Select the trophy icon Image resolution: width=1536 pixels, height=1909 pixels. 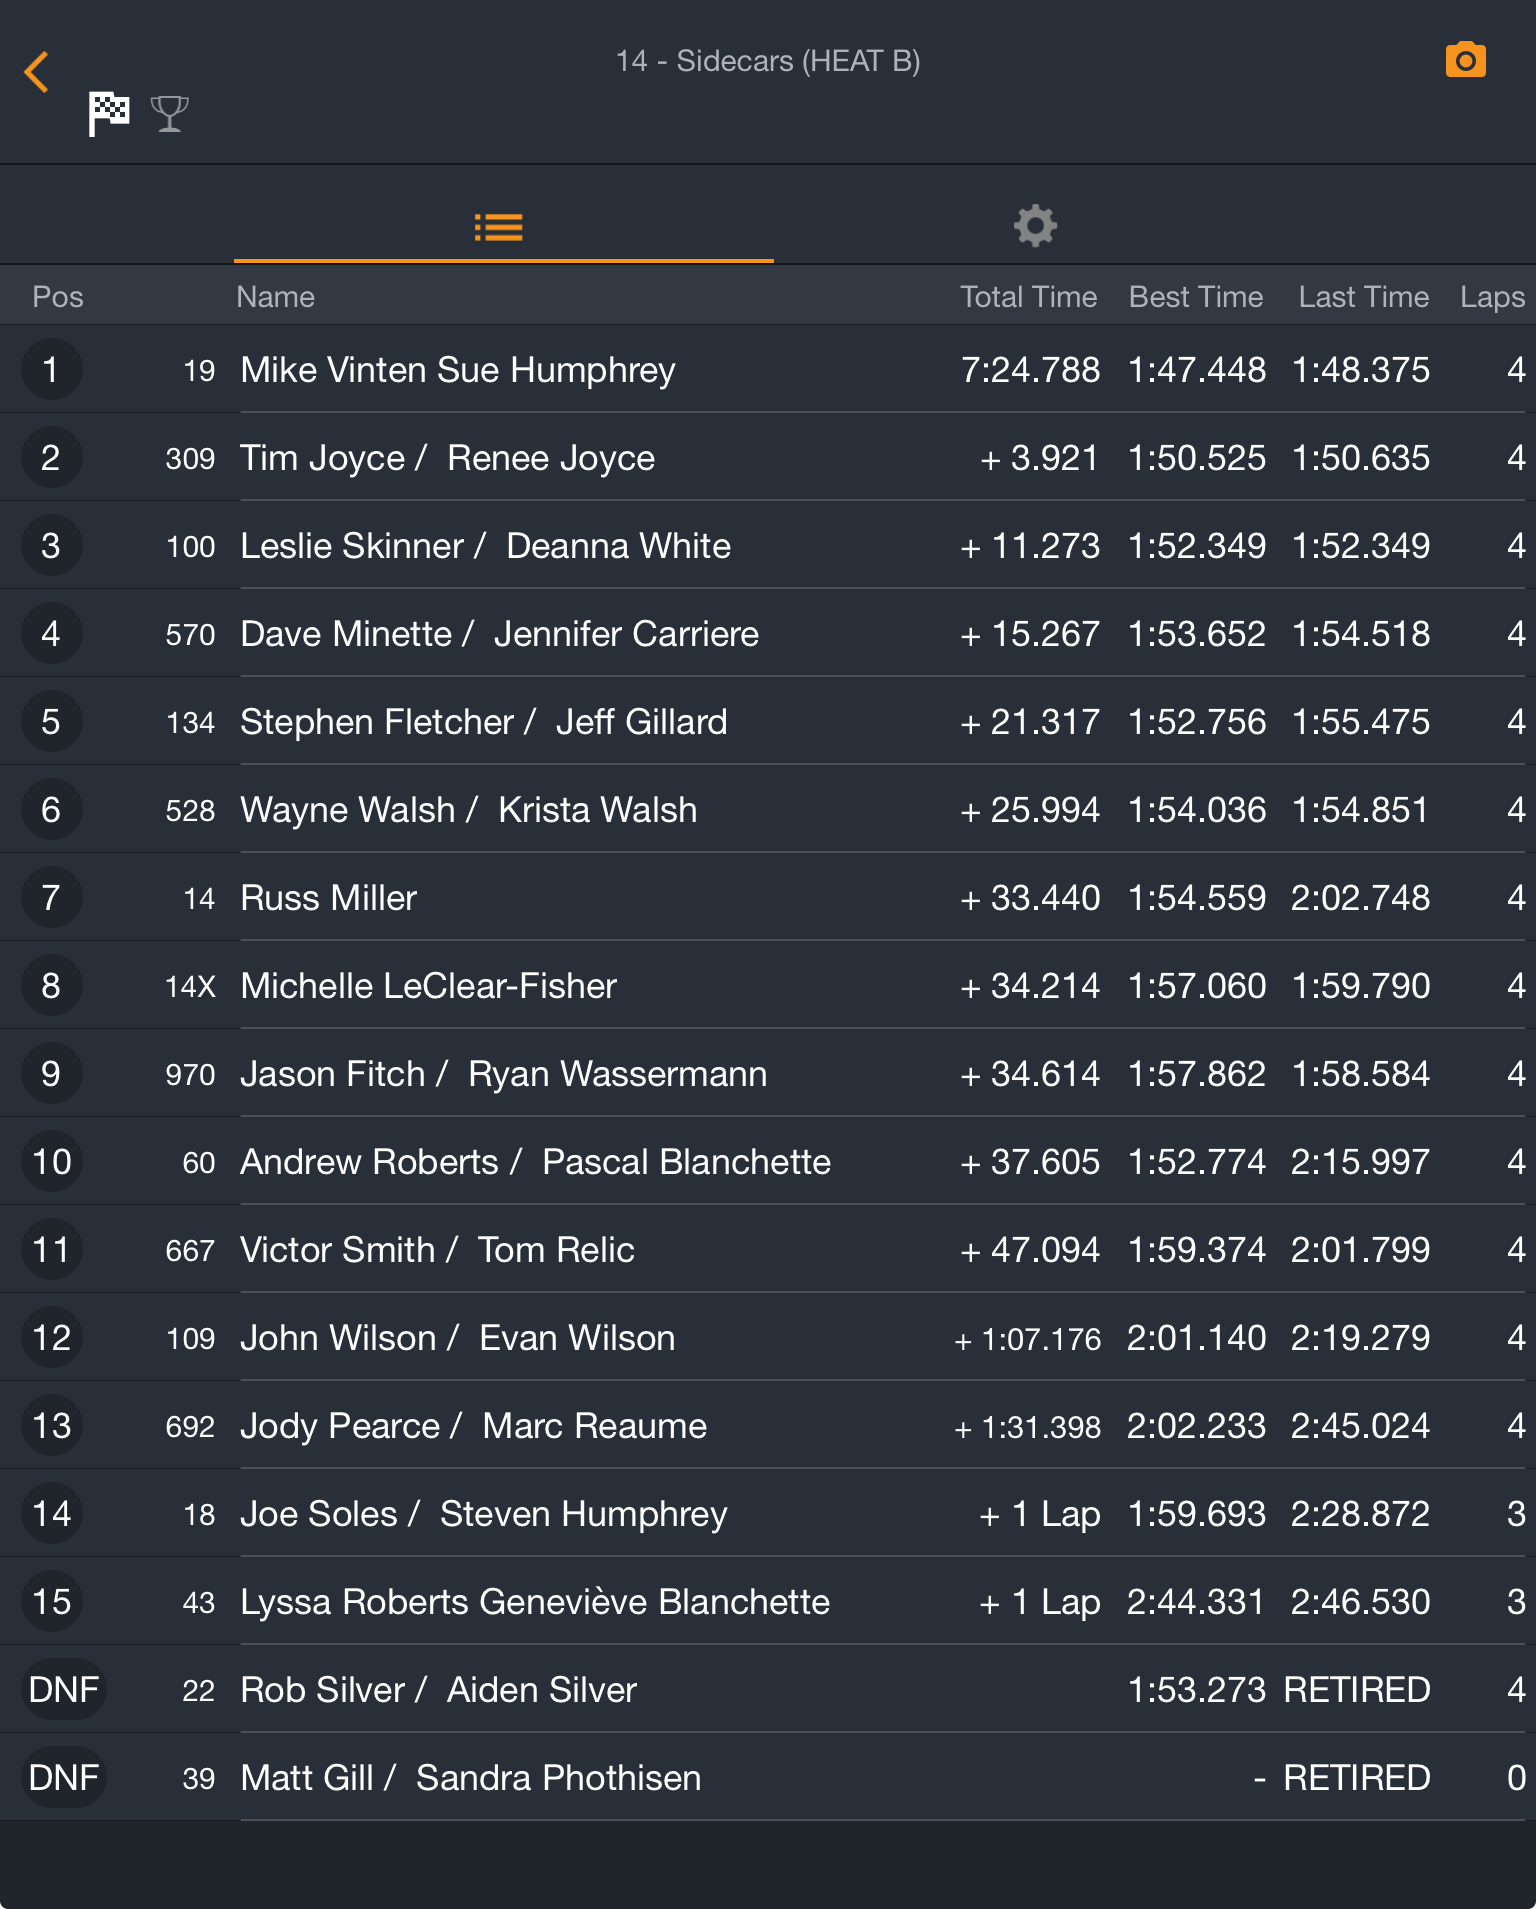click(x=169, y=113)
